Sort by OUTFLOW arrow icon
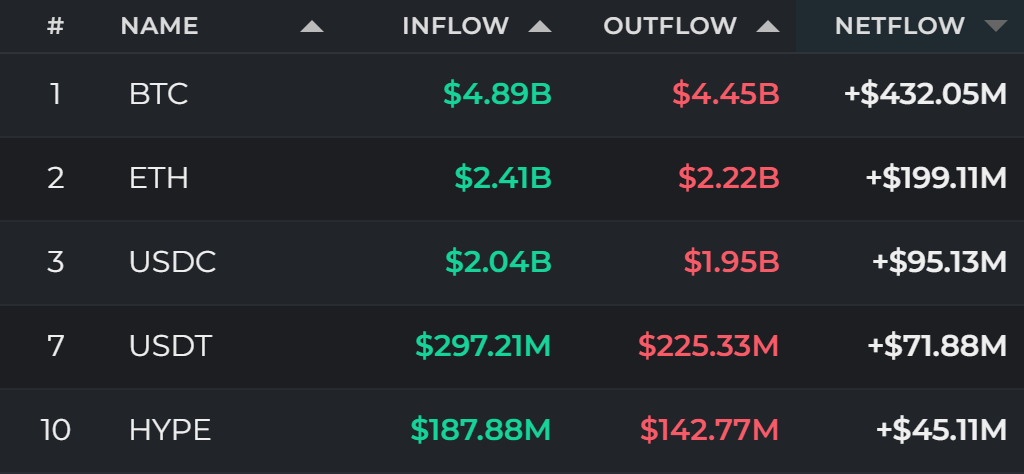 pos(767,27)
